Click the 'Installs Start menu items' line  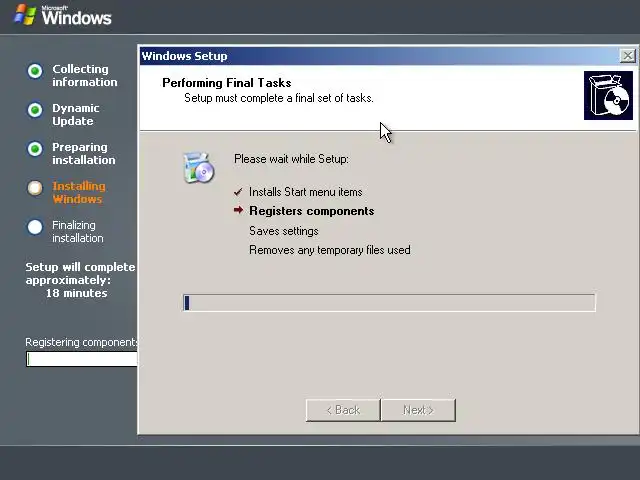(306, 192)
